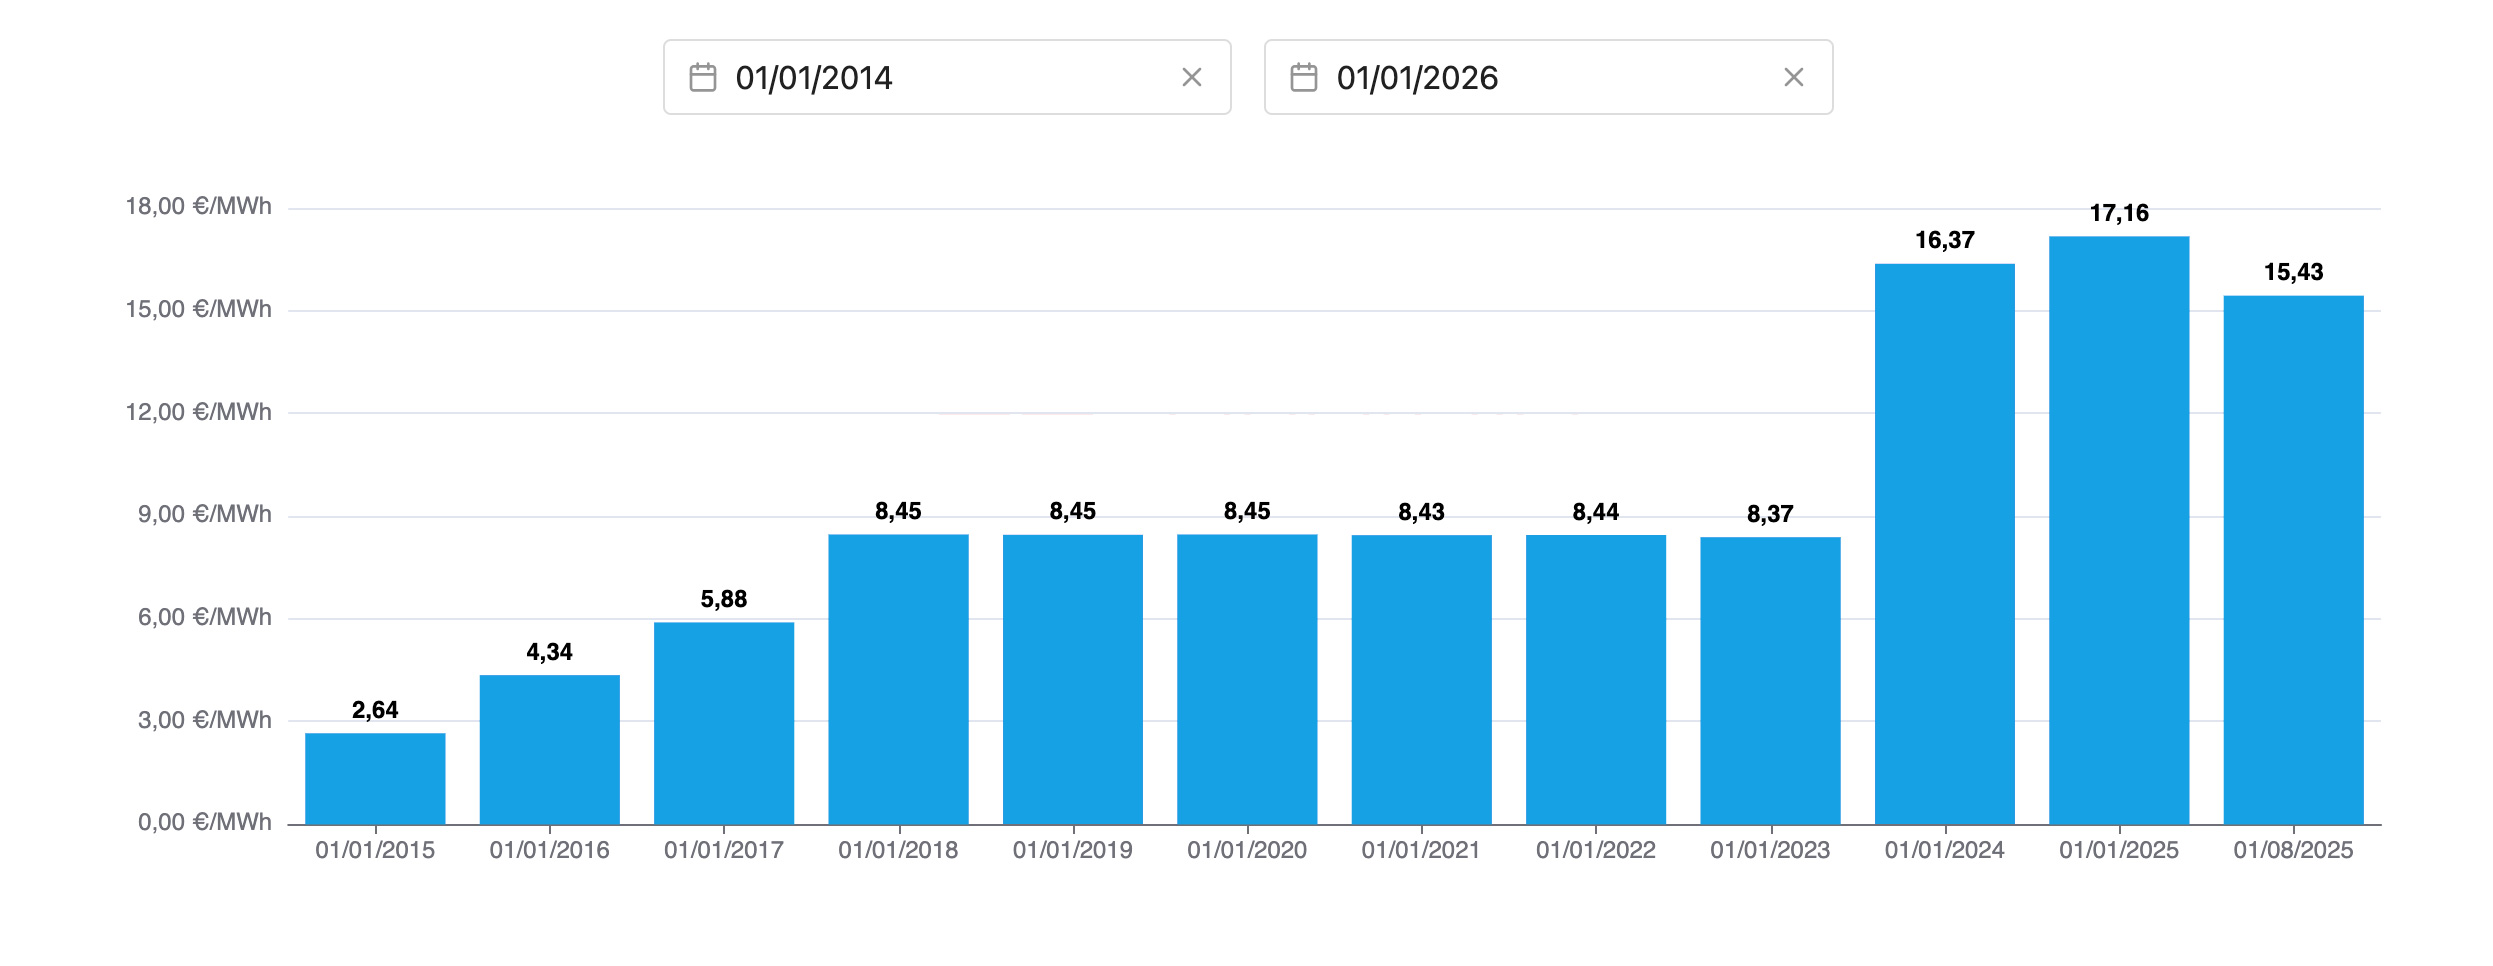Image resolution: width=2493 pixels, height=966 pixels.
Task: Select the 01/01/2023 bar valued 8,37
Action: (1770, 681)
